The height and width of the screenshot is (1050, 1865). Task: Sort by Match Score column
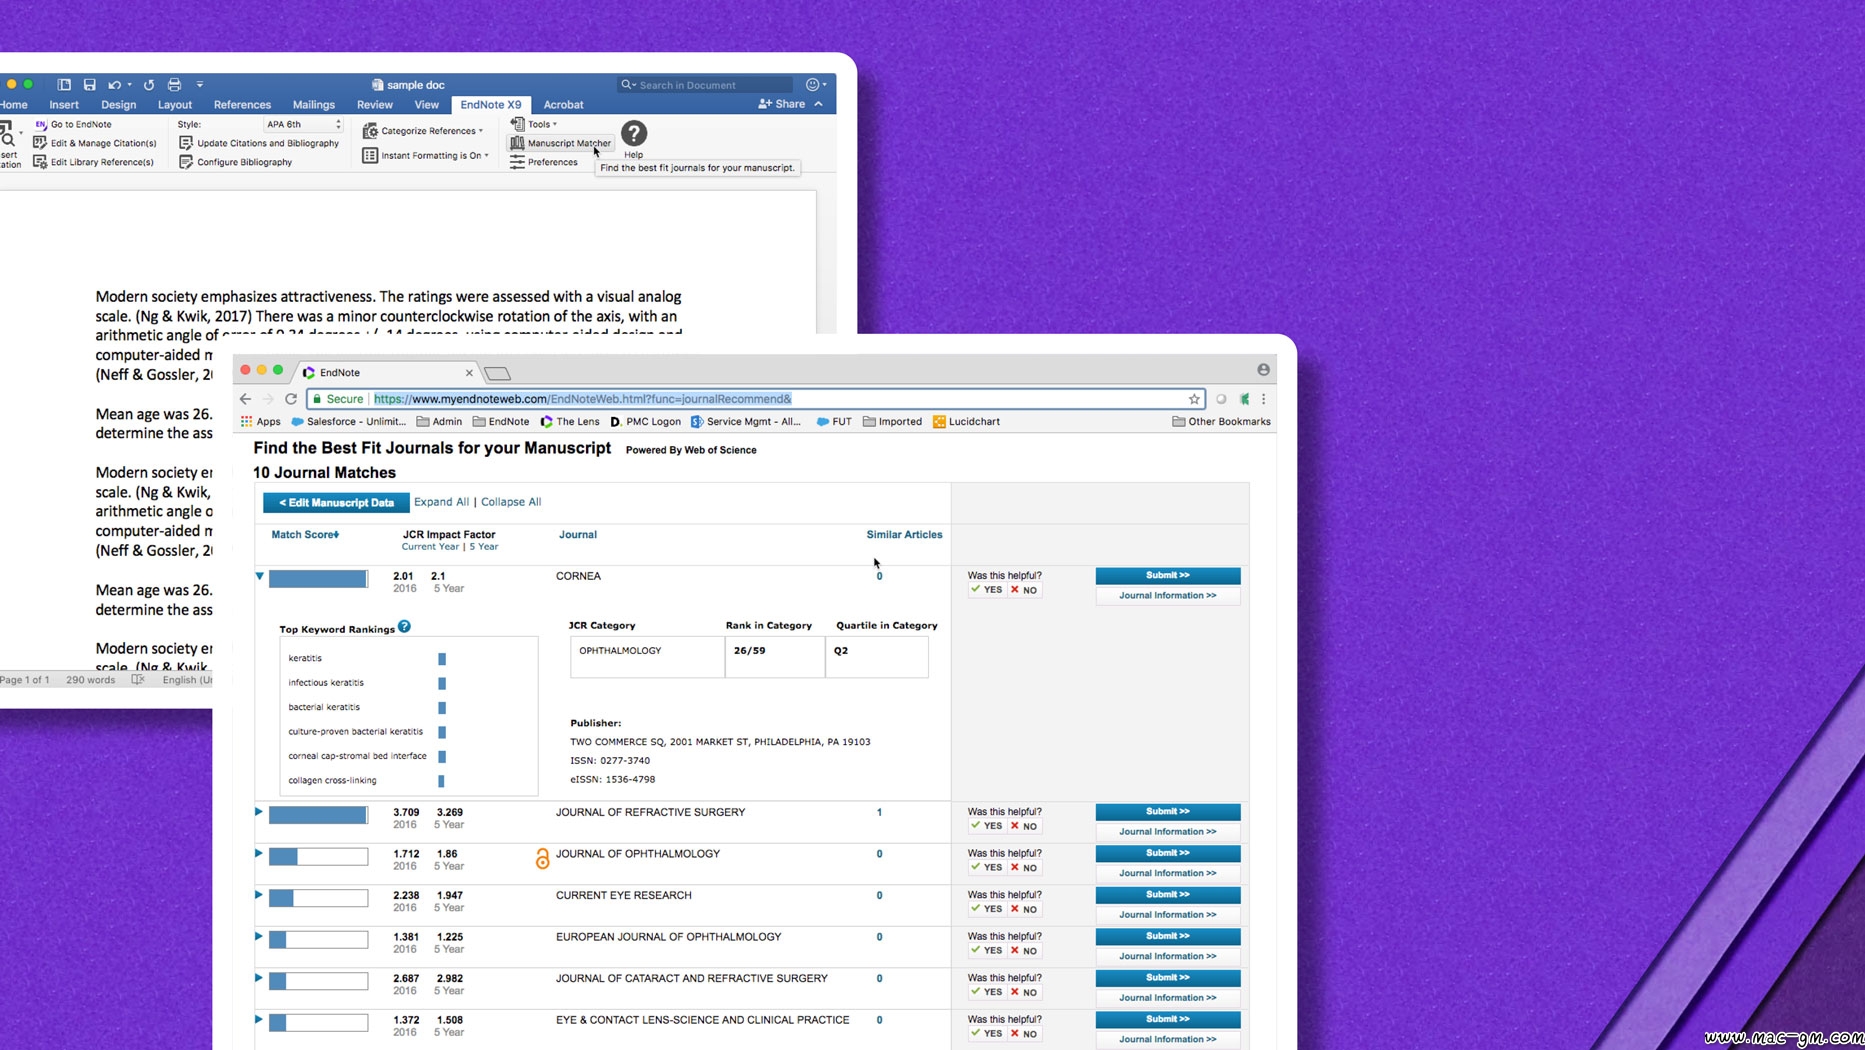[x=305, y=535]
